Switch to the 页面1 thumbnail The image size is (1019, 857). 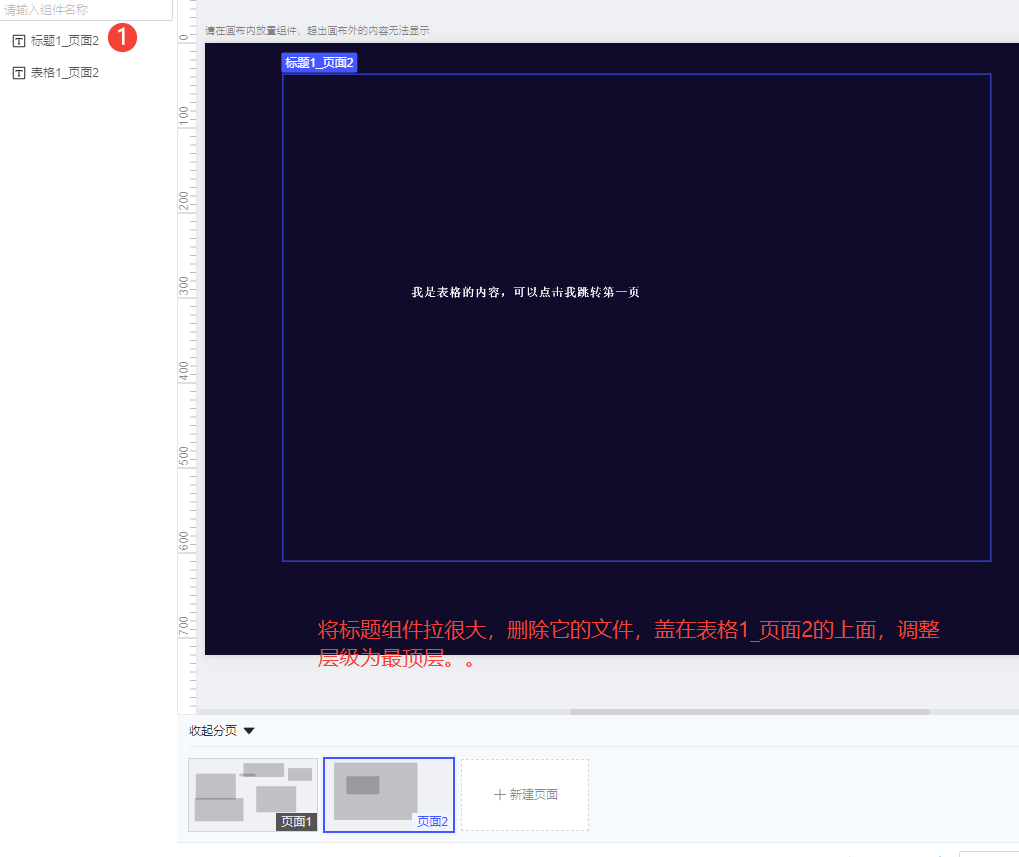252,794
